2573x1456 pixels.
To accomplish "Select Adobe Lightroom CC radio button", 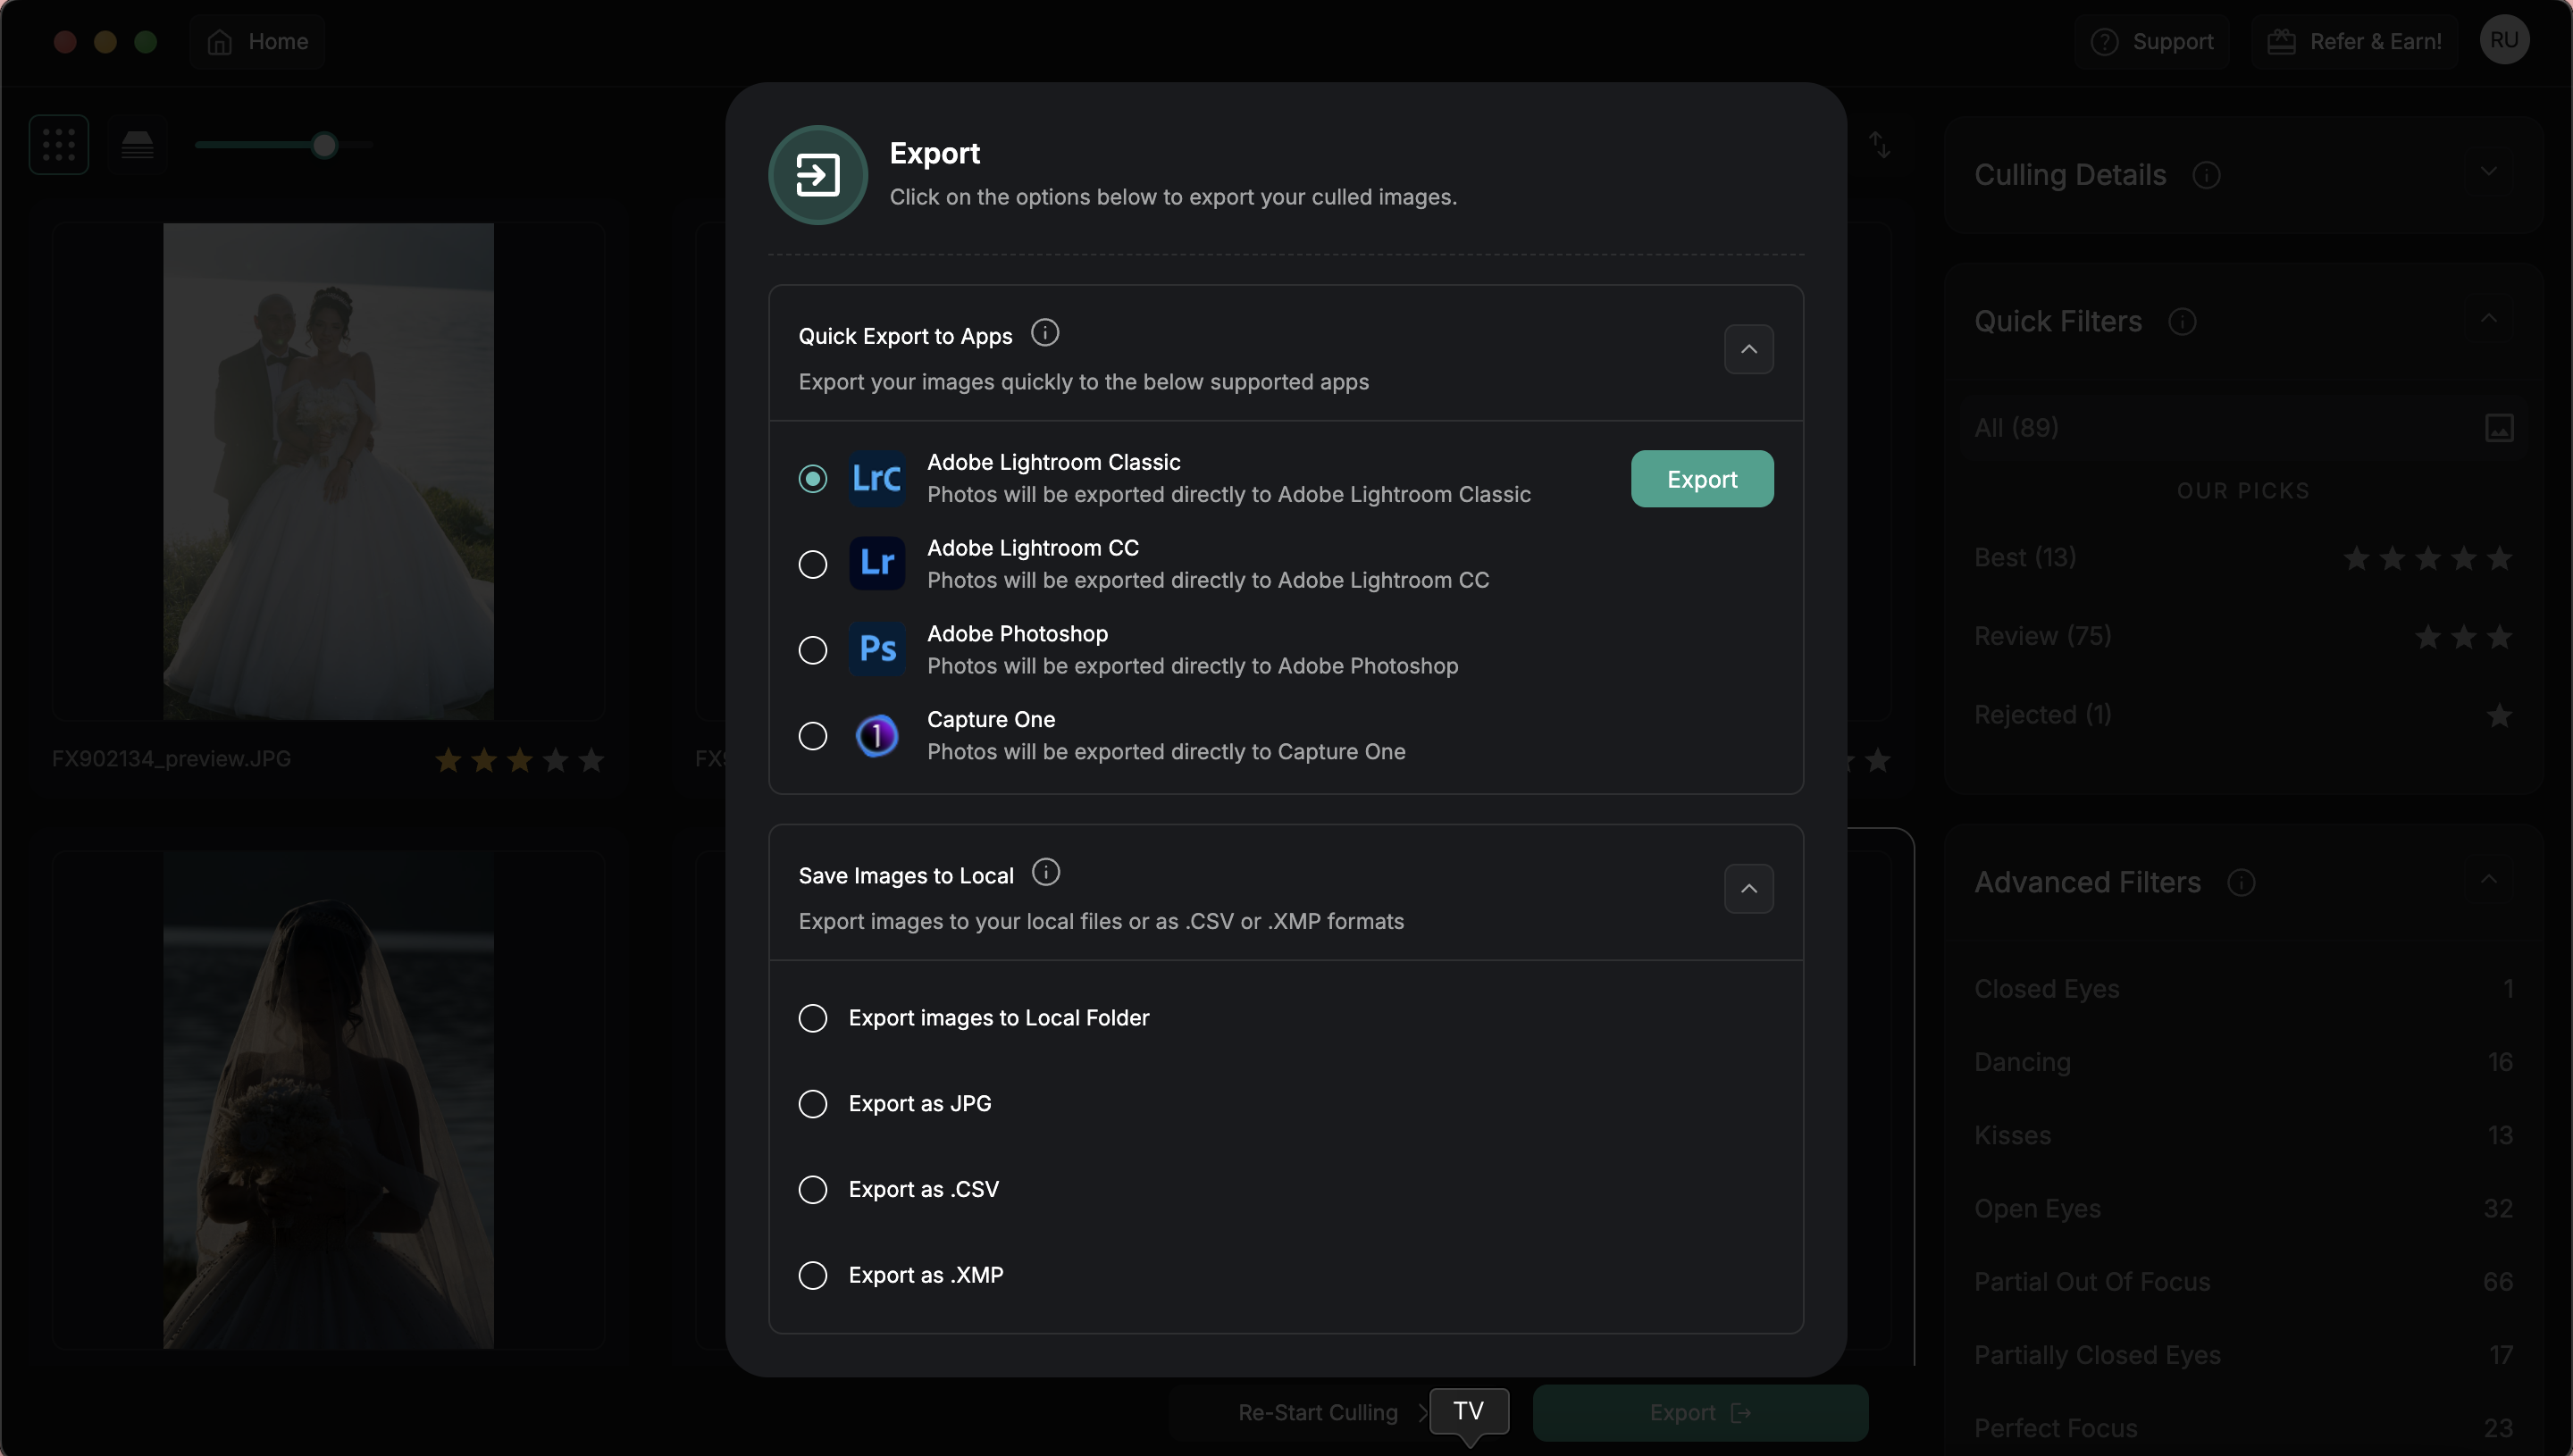I will click(x=813, y=565).
